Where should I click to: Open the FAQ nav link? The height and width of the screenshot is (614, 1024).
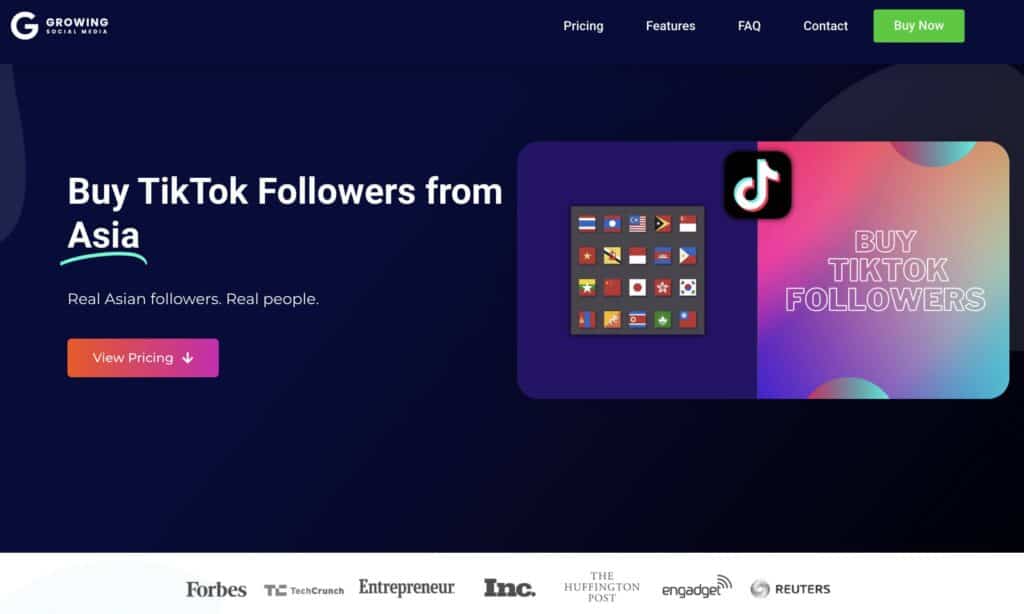point(749,26)
